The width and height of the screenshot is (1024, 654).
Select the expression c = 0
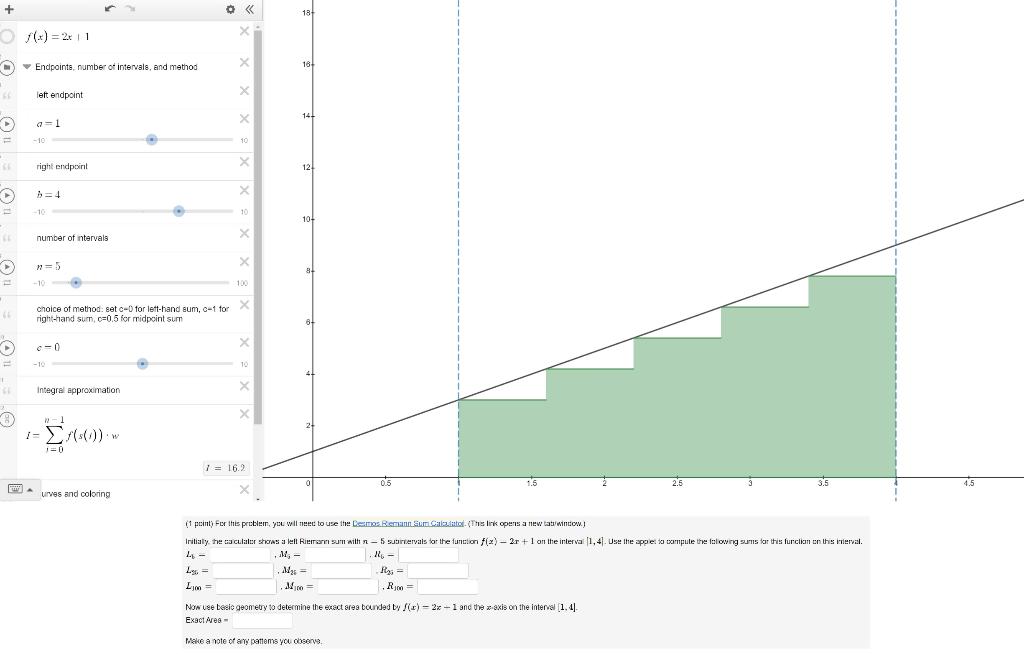coord(48,347)
